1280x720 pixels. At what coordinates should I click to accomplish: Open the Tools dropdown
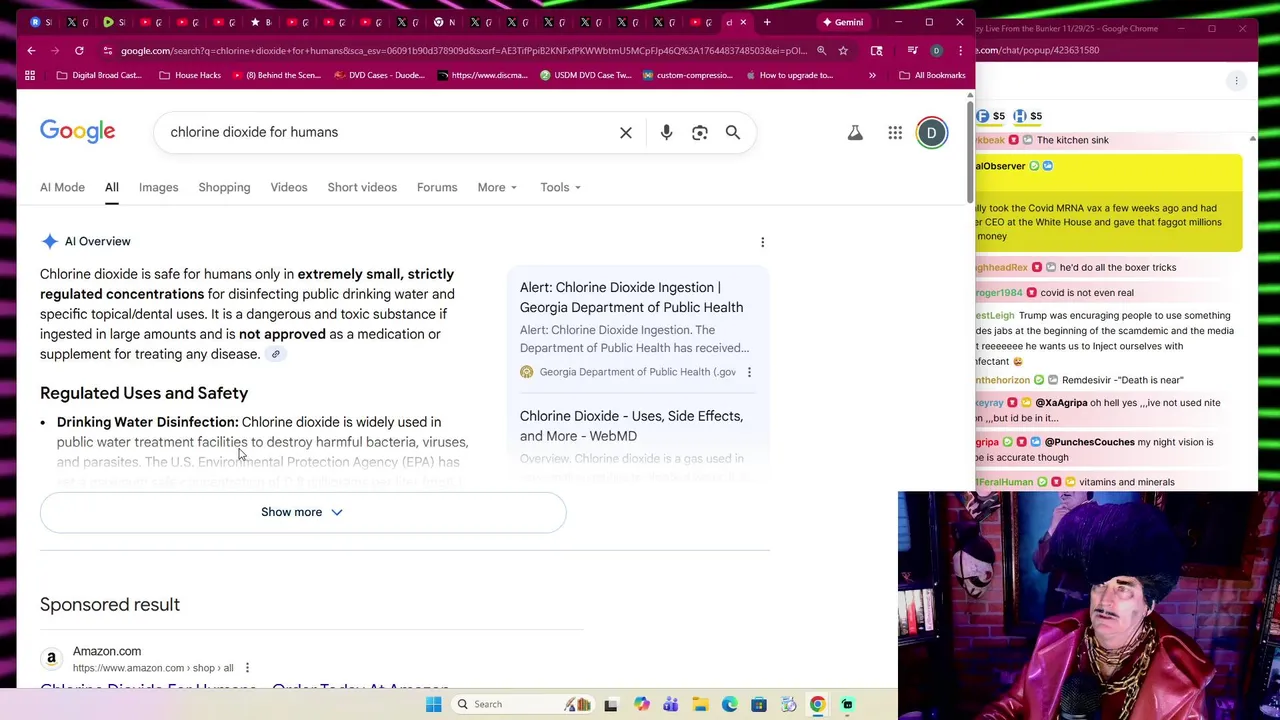(560, 187)
